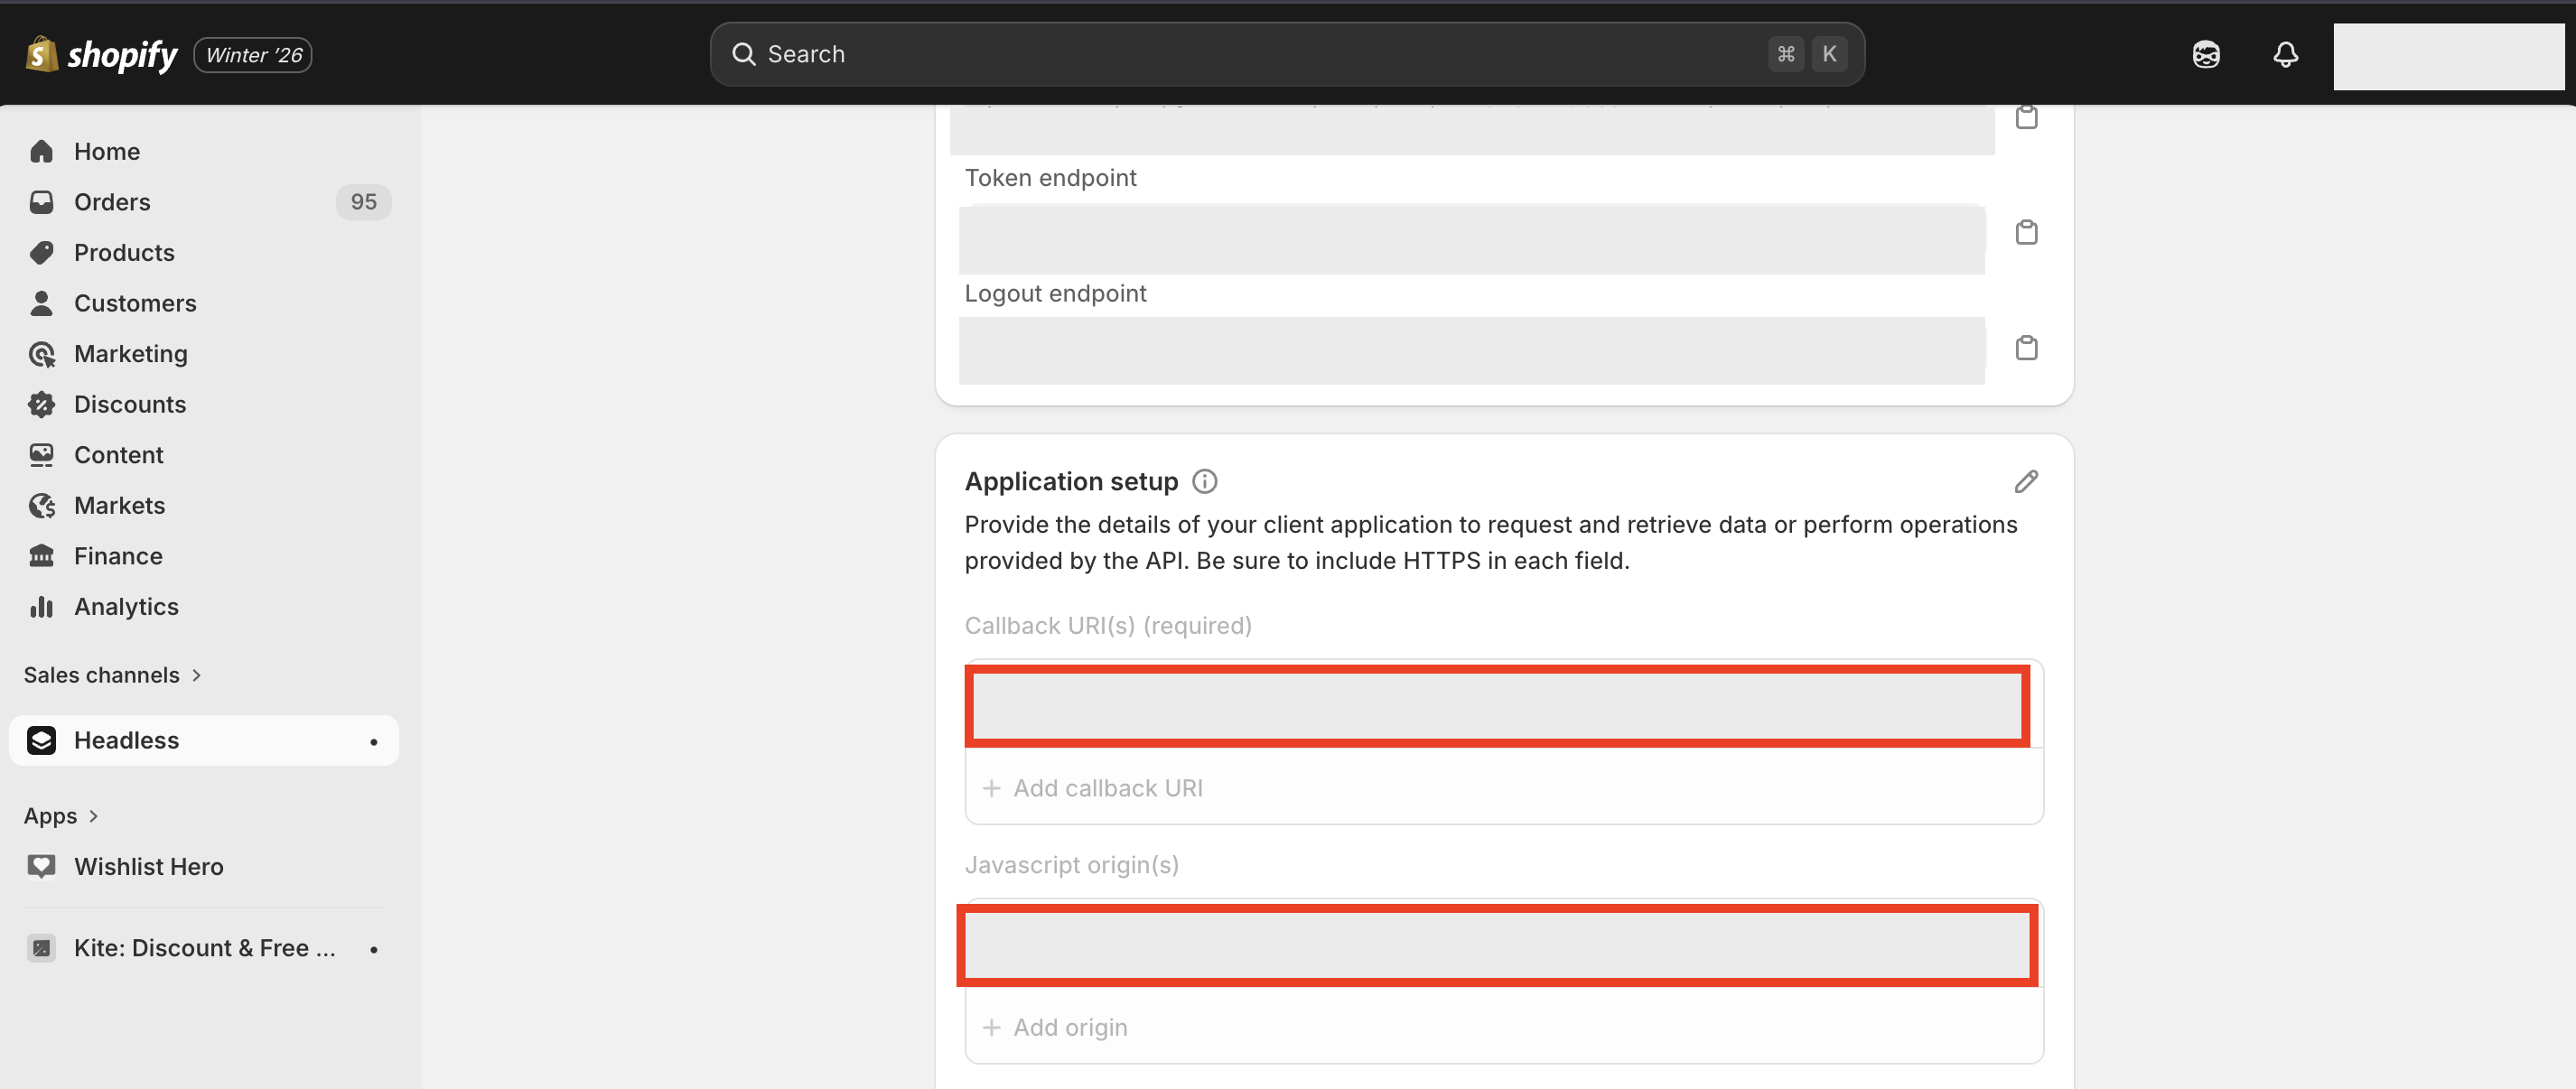Copy the Logout endpoint value

pos(2026,348)
